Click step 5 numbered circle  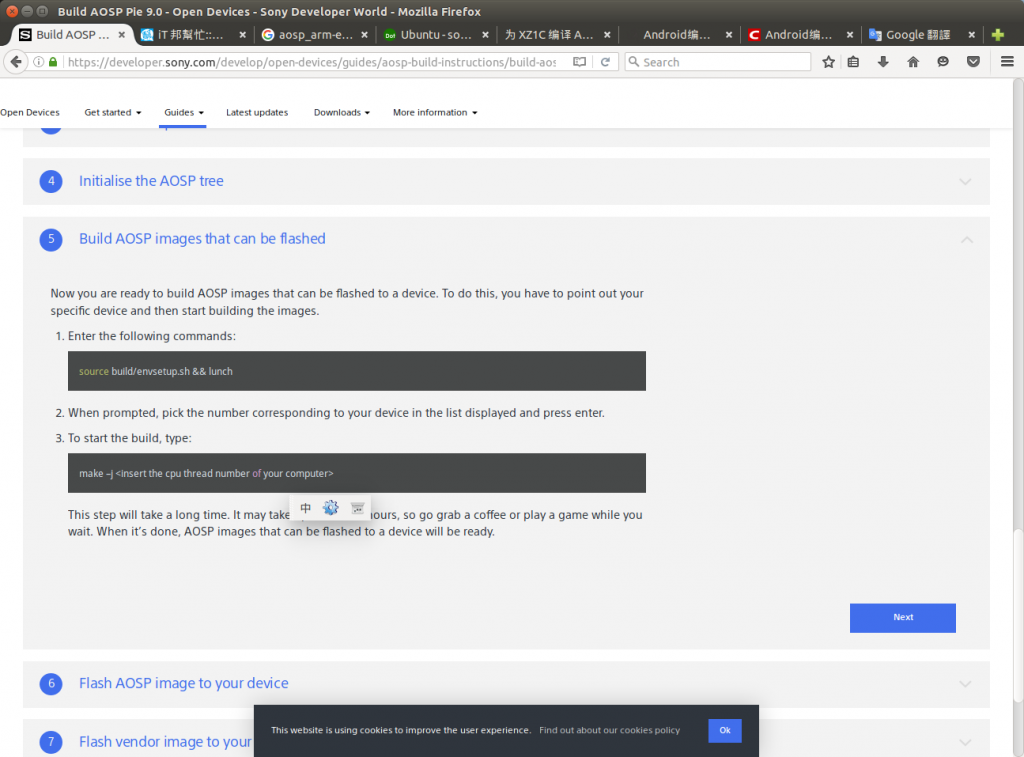coord(51,239)
